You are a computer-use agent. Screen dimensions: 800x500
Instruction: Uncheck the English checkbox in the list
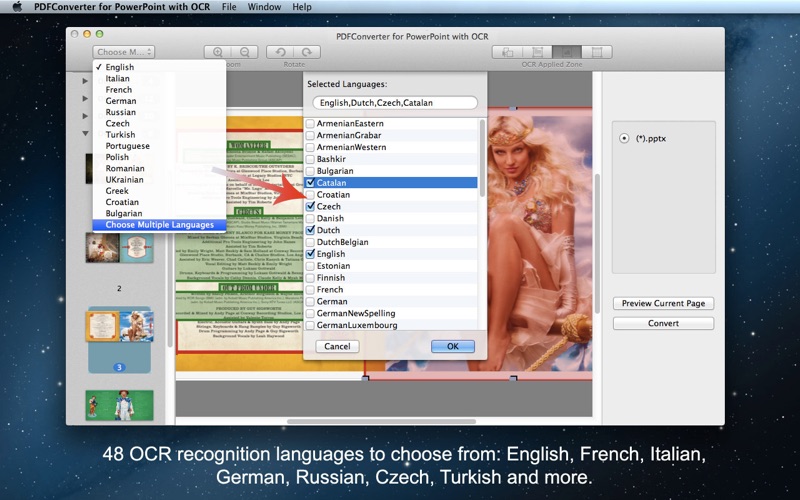tap(310, 254)
